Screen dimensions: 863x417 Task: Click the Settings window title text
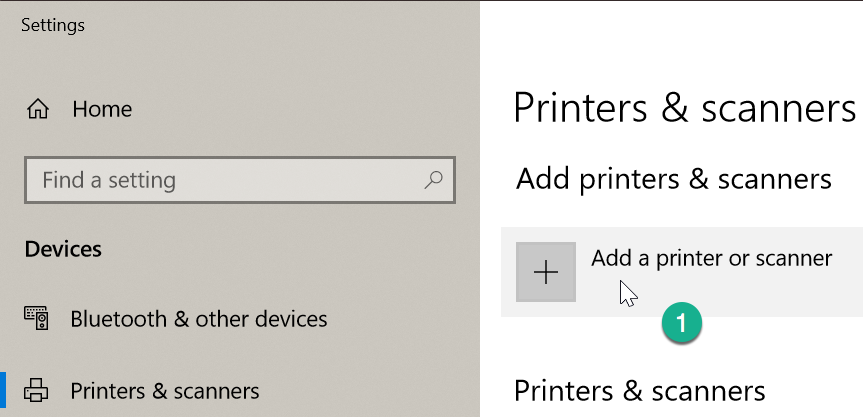tap(53, 25)
